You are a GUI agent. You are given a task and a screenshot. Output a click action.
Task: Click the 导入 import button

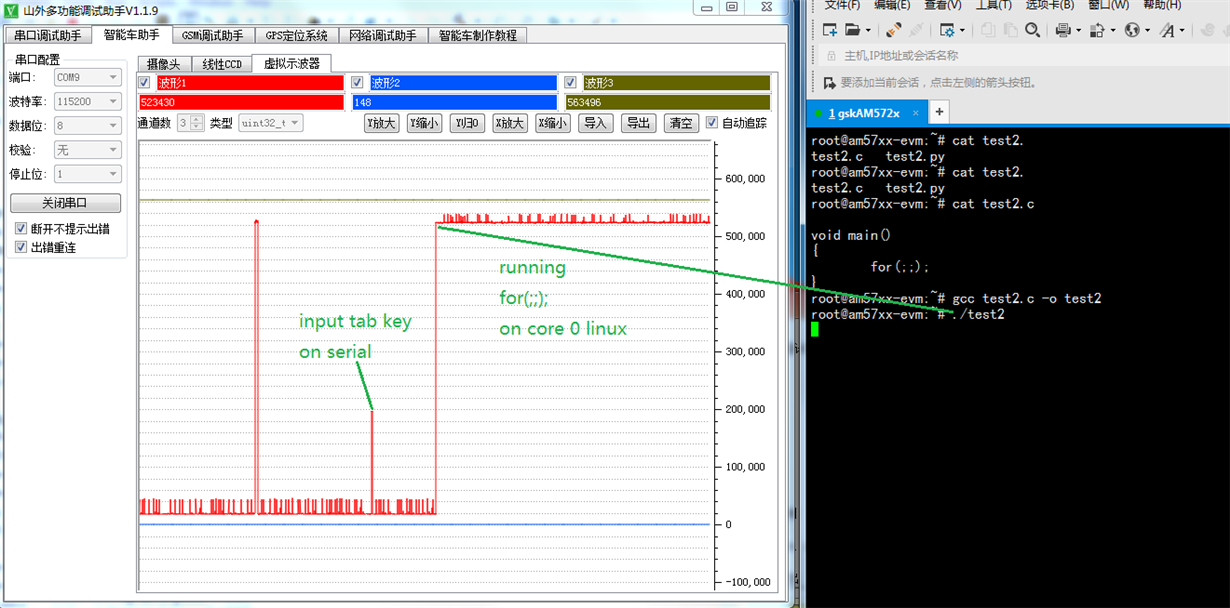tap(597, 123)
